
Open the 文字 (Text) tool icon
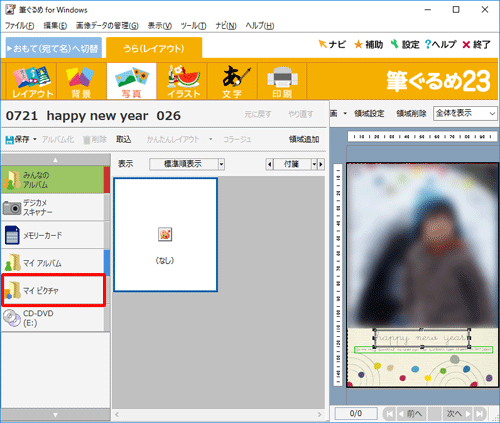[232, 81]
